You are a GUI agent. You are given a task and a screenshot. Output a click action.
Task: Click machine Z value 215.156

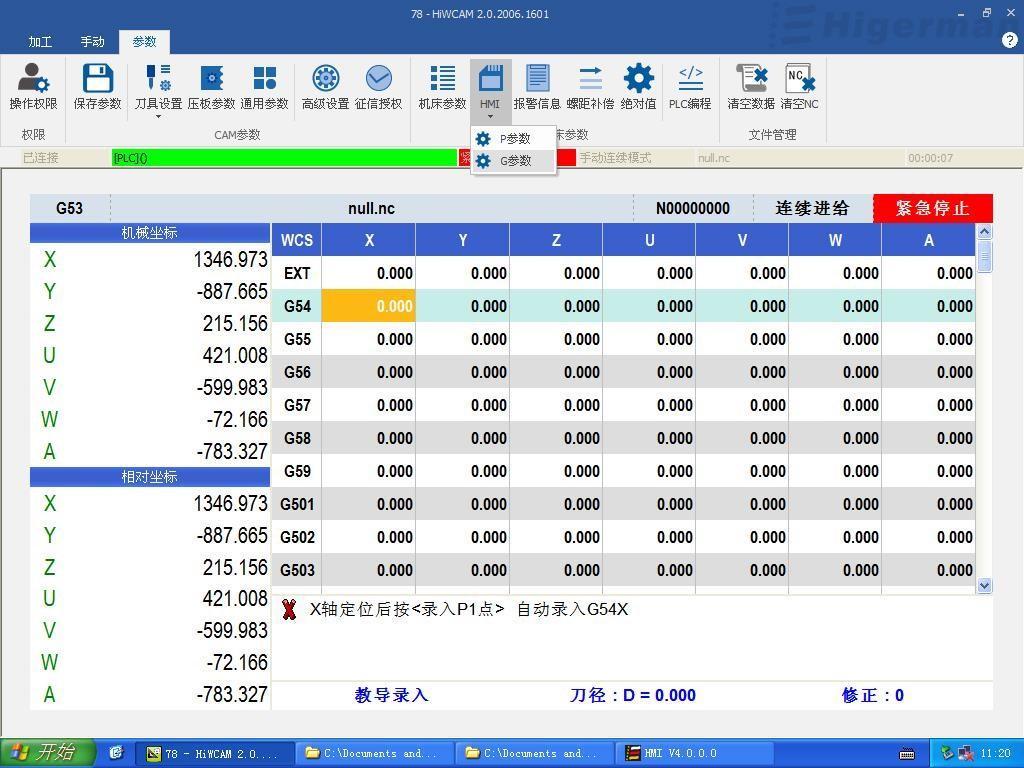pos(234,323)
